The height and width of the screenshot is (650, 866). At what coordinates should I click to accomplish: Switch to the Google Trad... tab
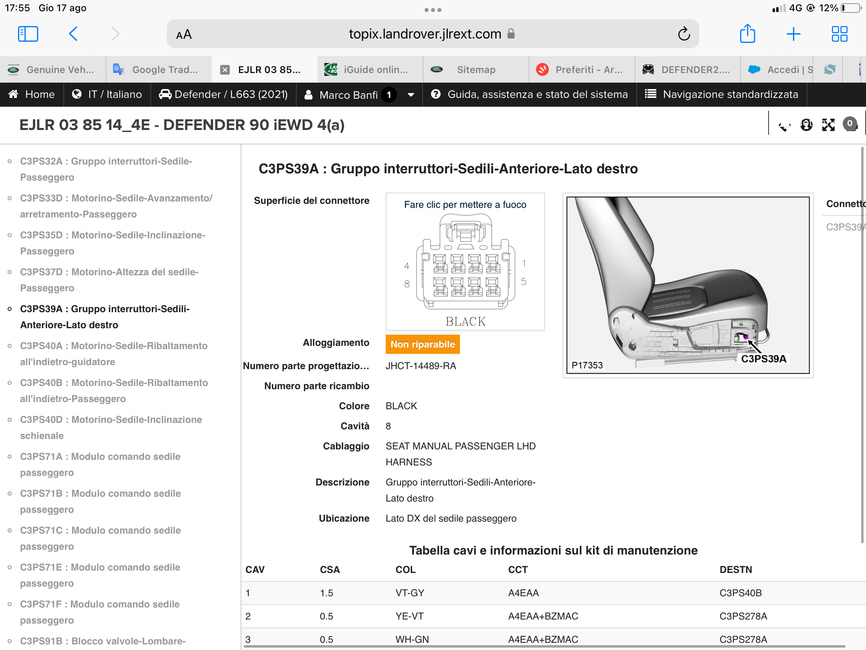pyautogui.click(x=159, y=70)
